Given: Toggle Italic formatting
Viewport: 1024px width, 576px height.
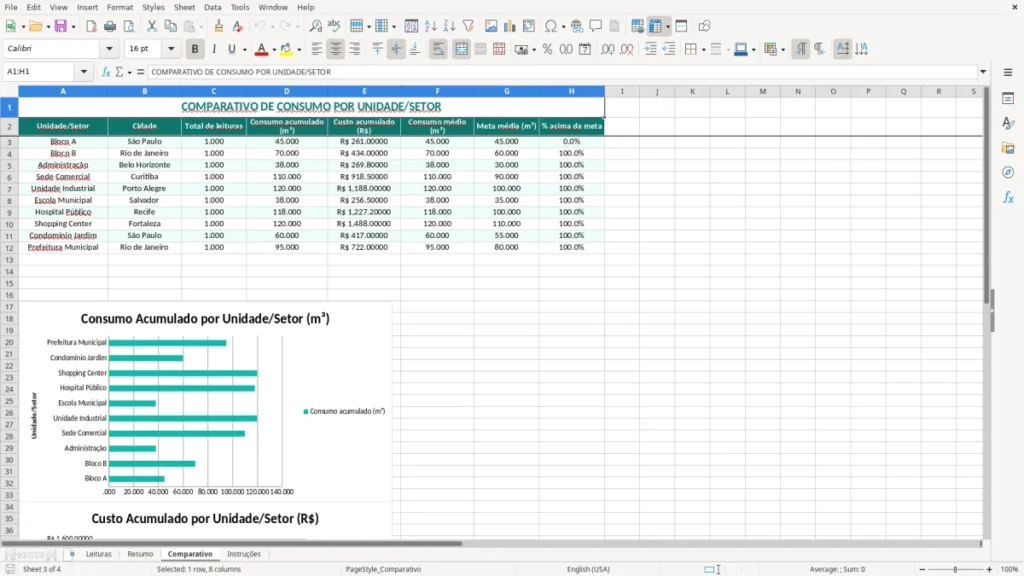Looking at the screenshot, I should [x=214, y=49].
